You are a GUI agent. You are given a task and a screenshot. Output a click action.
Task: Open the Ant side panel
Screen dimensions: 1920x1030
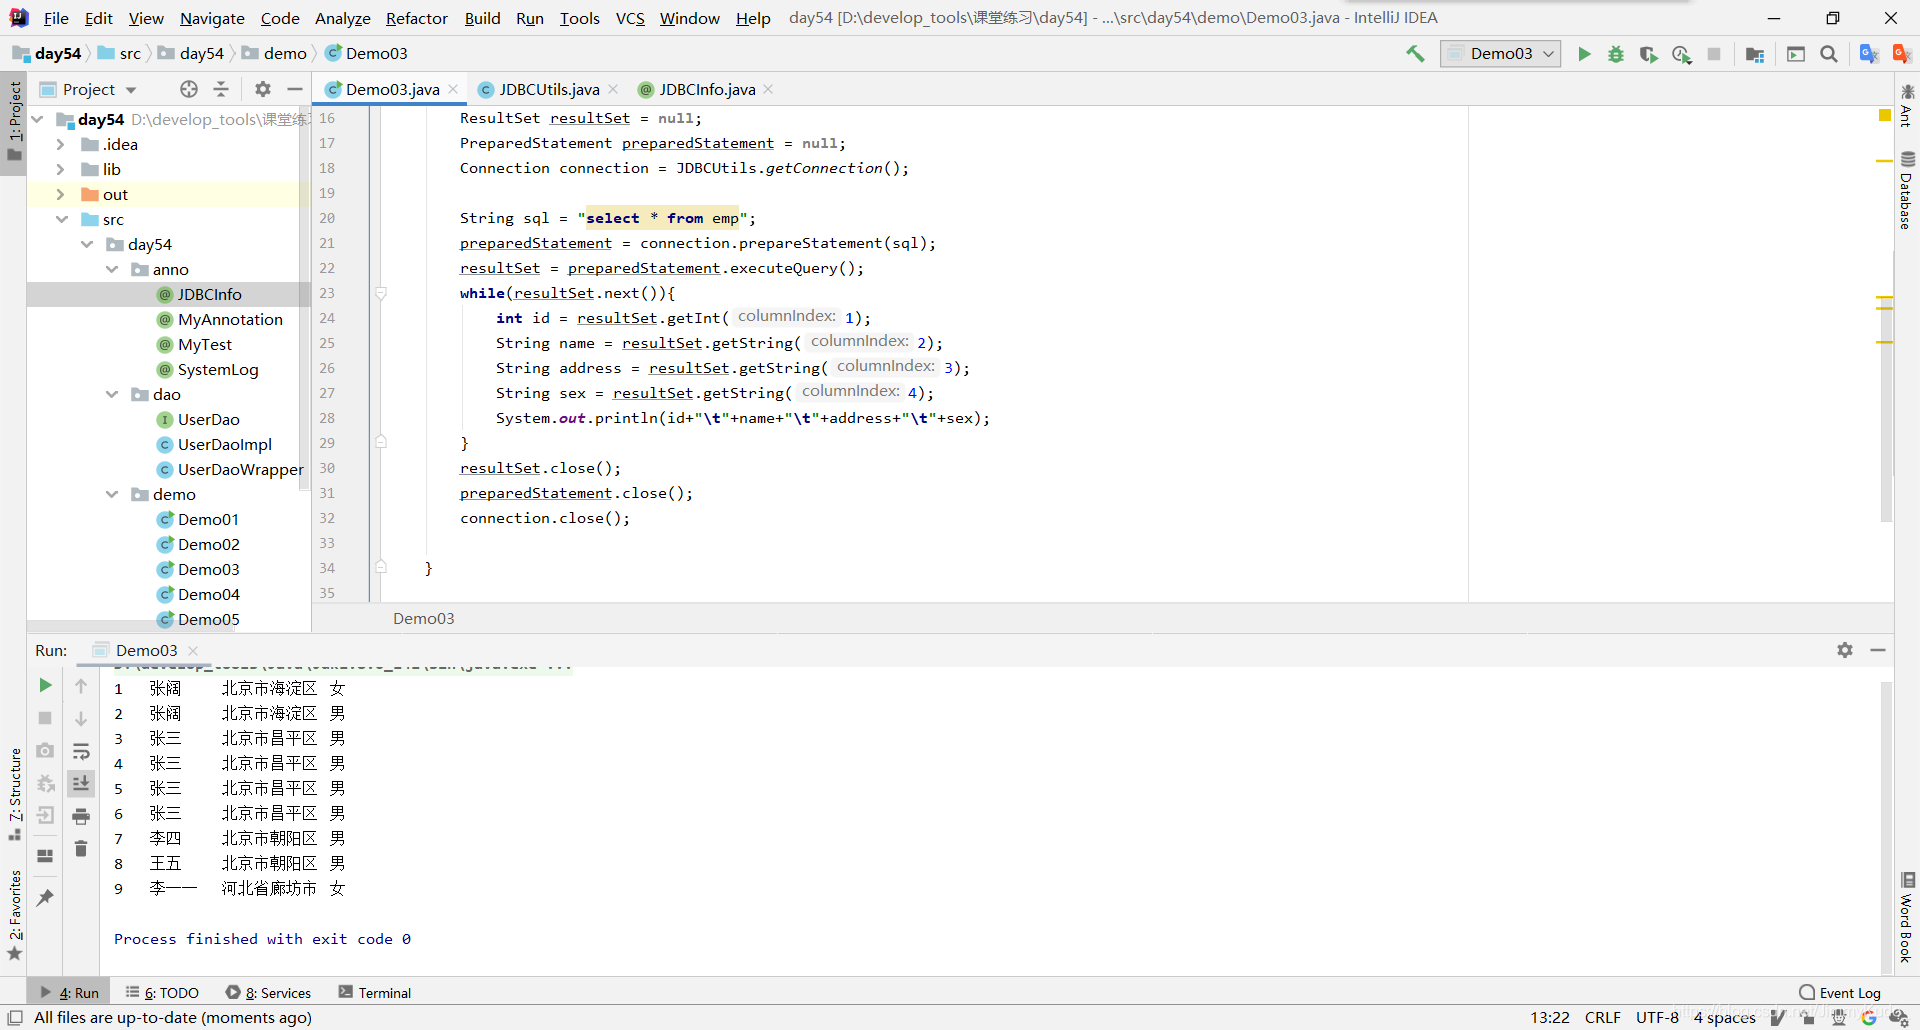point(1907,105)
